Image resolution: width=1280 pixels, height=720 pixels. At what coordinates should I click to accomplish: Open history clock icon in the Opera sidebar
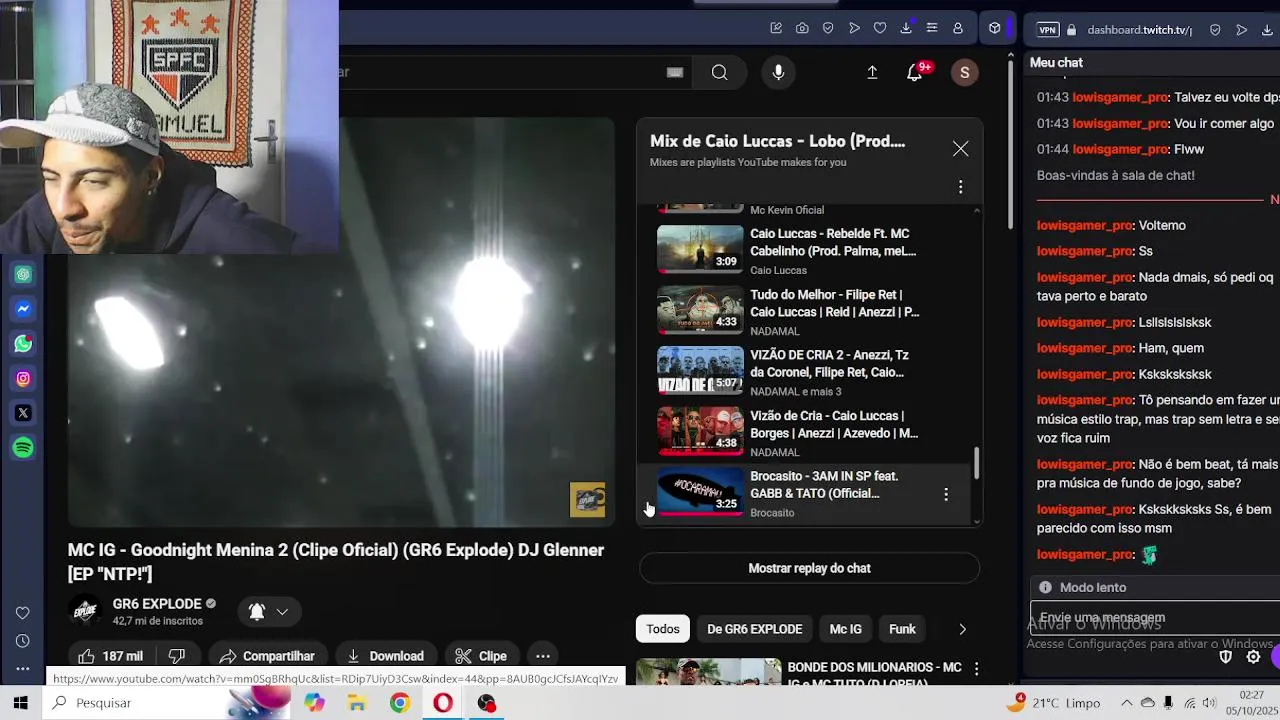[x=22, y=641]
